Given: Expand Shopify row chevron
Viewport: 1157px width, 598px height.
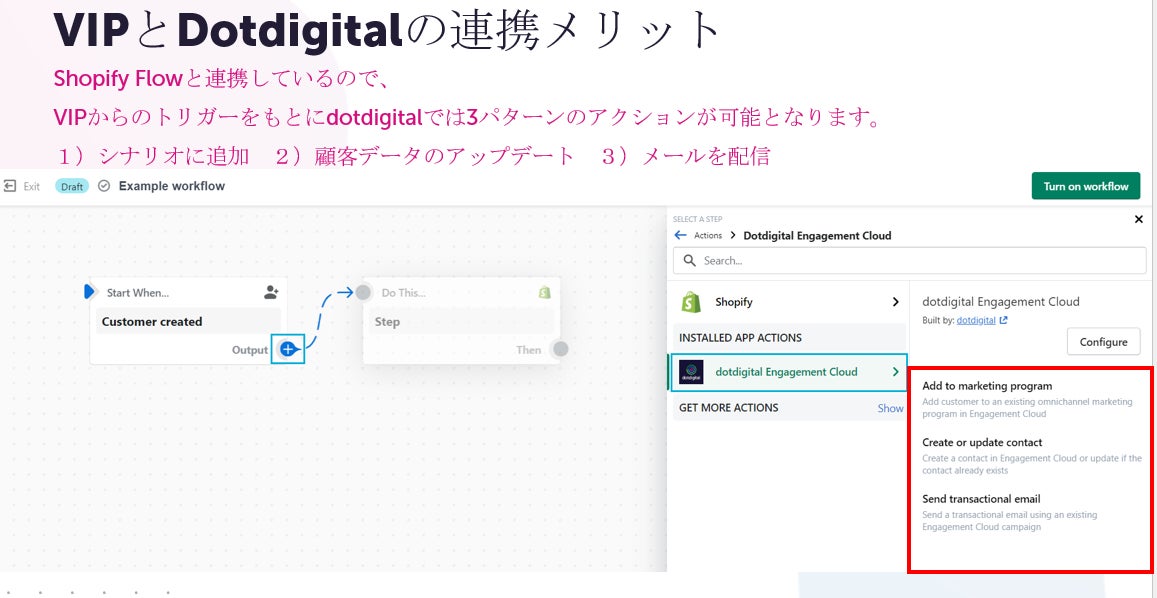Looking at the screenshot, I should pyautogui.click(x=895, y=302).
